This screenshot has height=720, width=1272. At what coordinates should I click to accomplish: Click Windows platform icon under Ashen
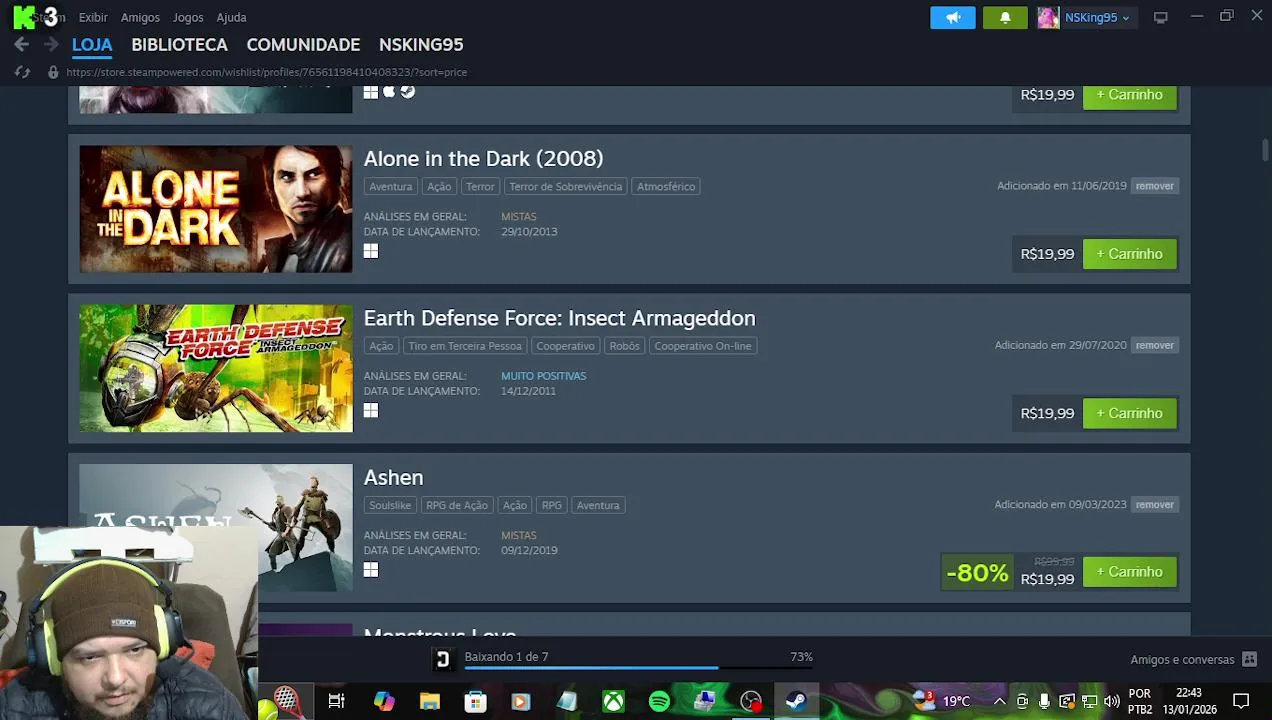(371, 570)
